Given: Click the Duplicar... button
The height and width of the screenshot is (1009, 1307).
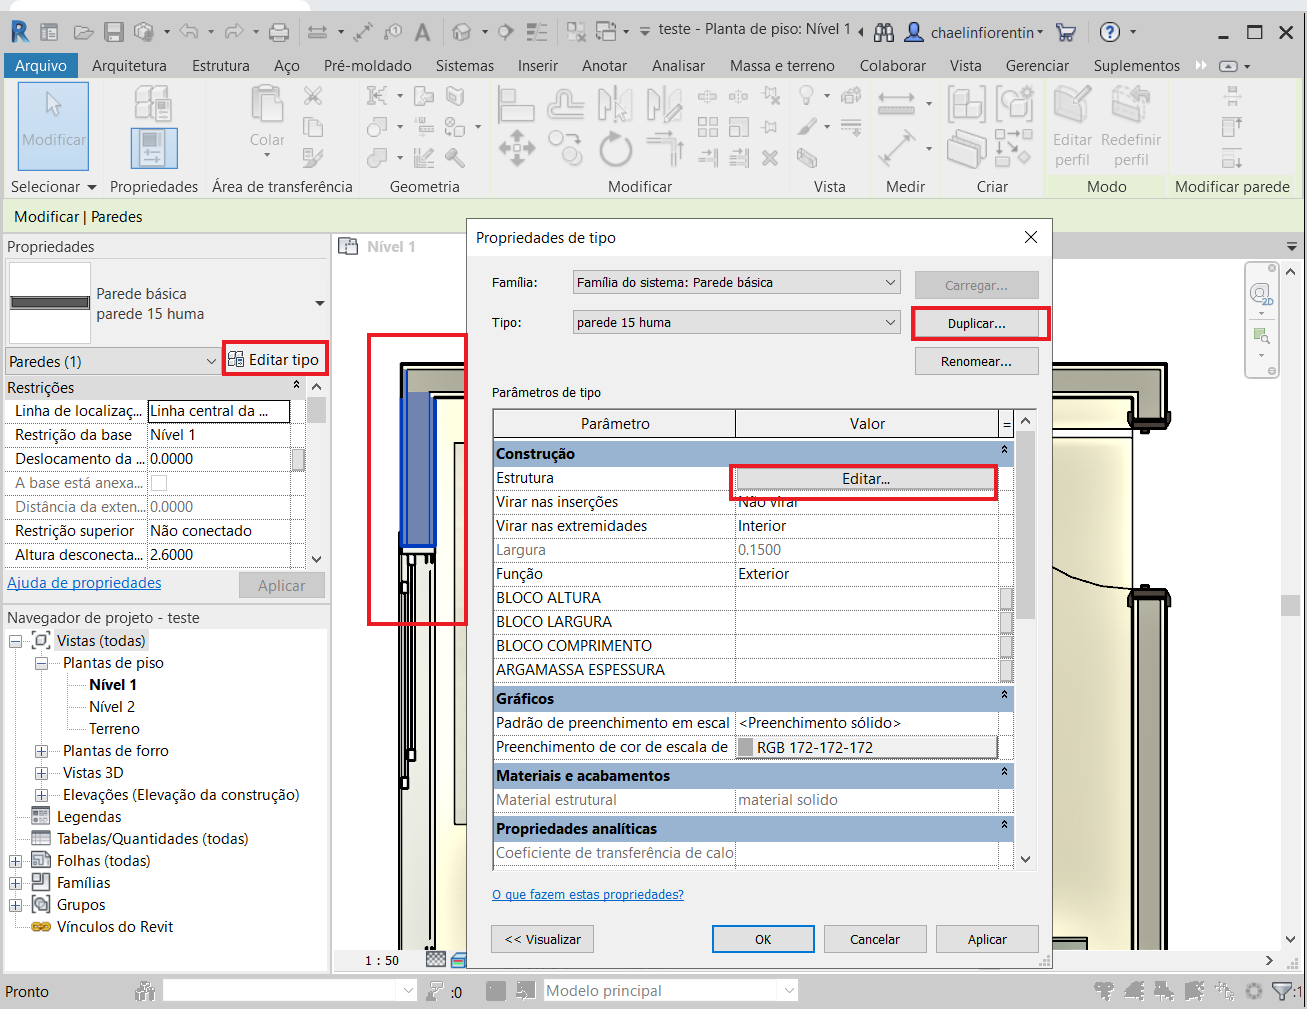Looking at the screenshot, I should (x=977, y=324).
